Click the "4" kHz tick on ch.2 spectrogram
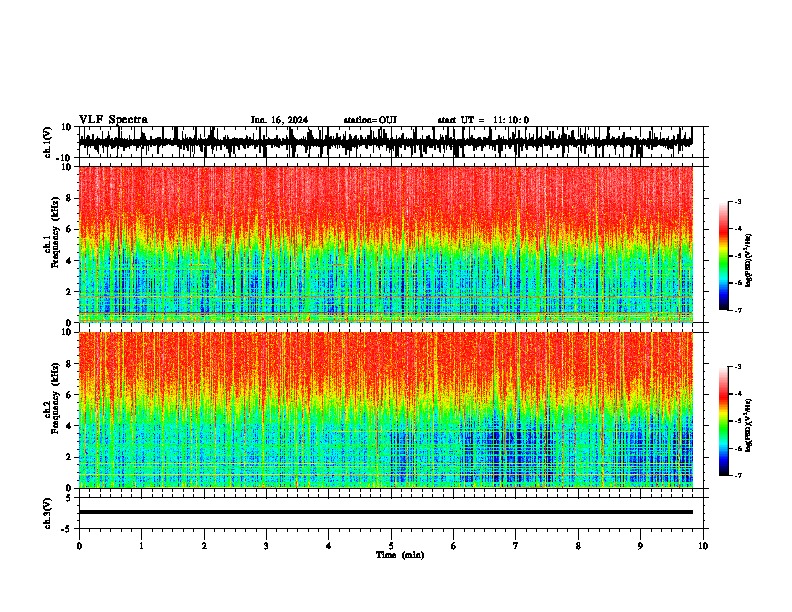This screenshot has width=792, height=612. 69,426
